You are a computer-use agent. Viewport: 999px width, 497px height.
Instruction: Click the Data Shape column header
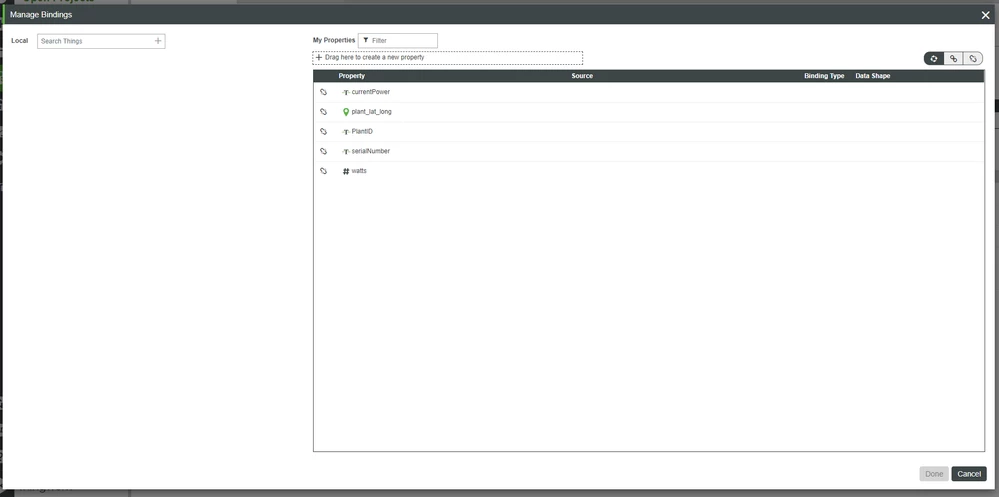[873, 76]
